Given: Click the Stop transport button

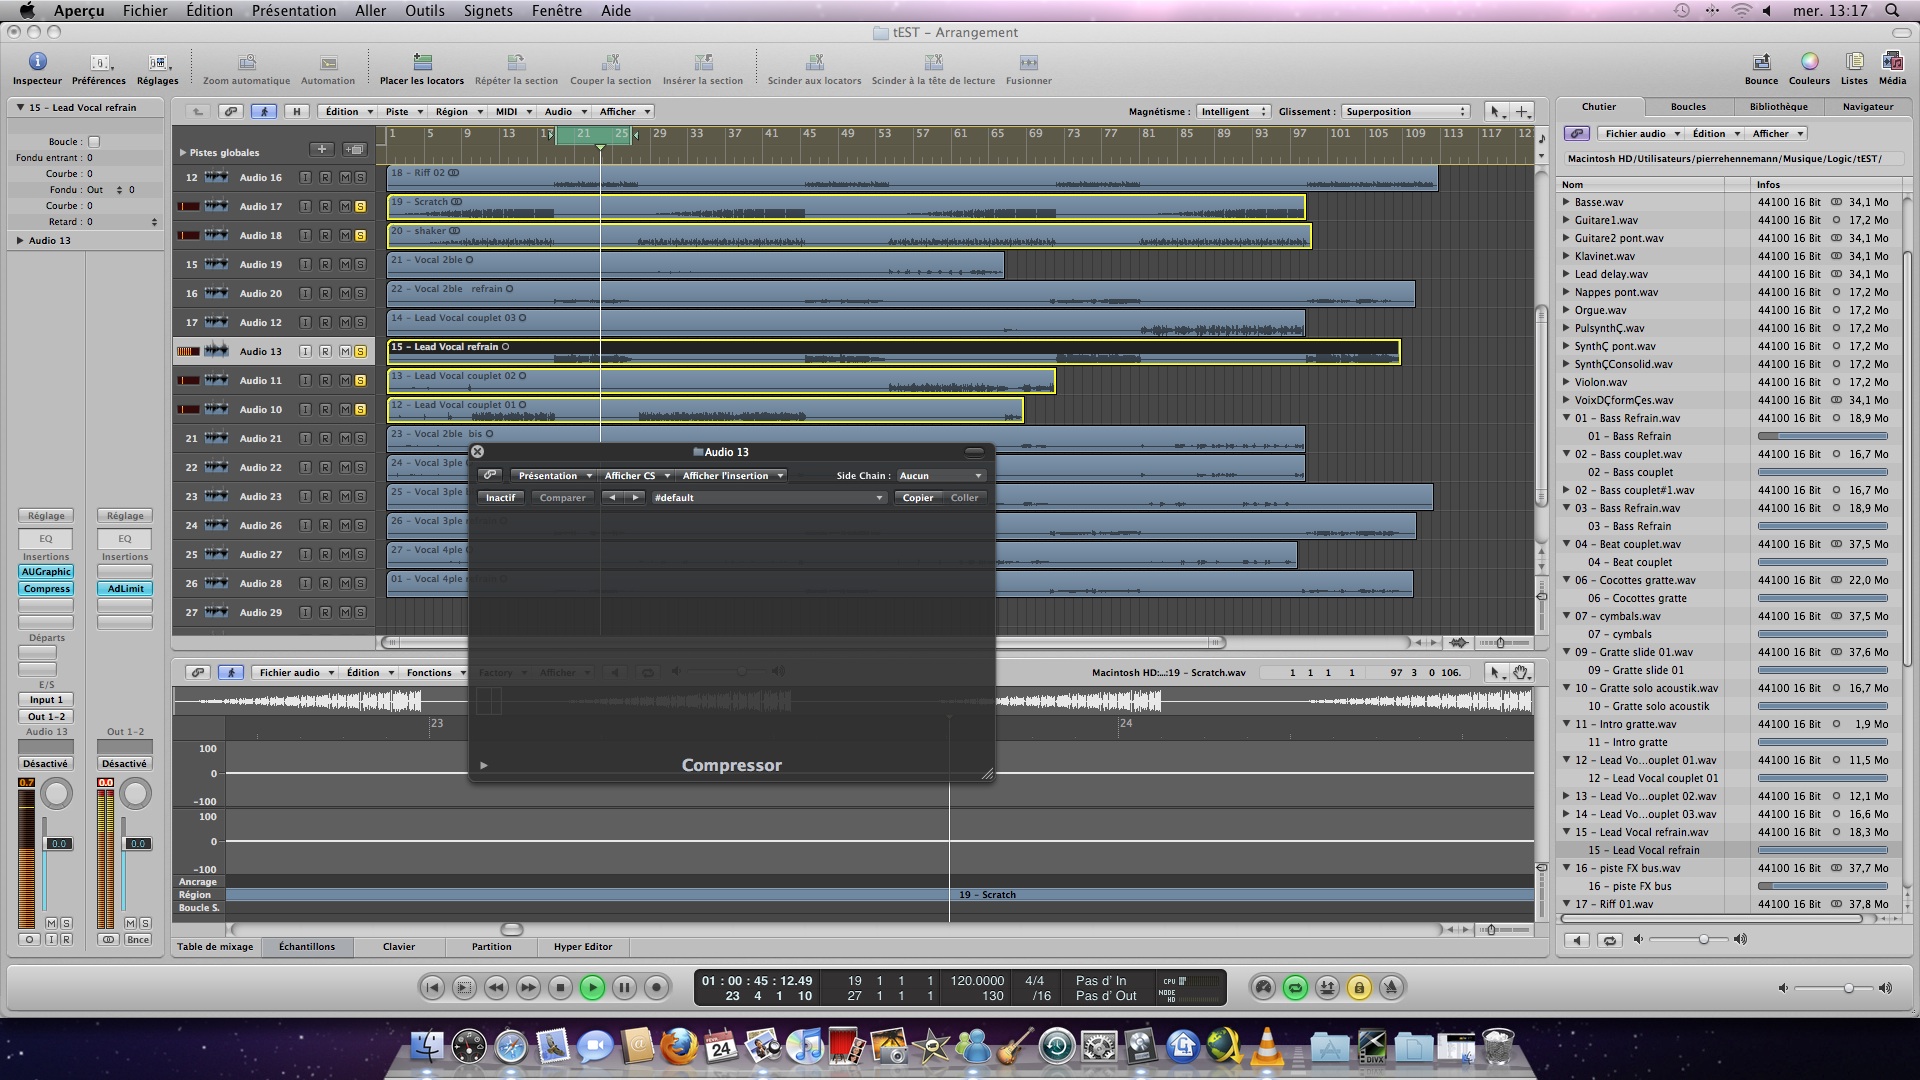Looking at the screenshot, I should click(560, 988).
